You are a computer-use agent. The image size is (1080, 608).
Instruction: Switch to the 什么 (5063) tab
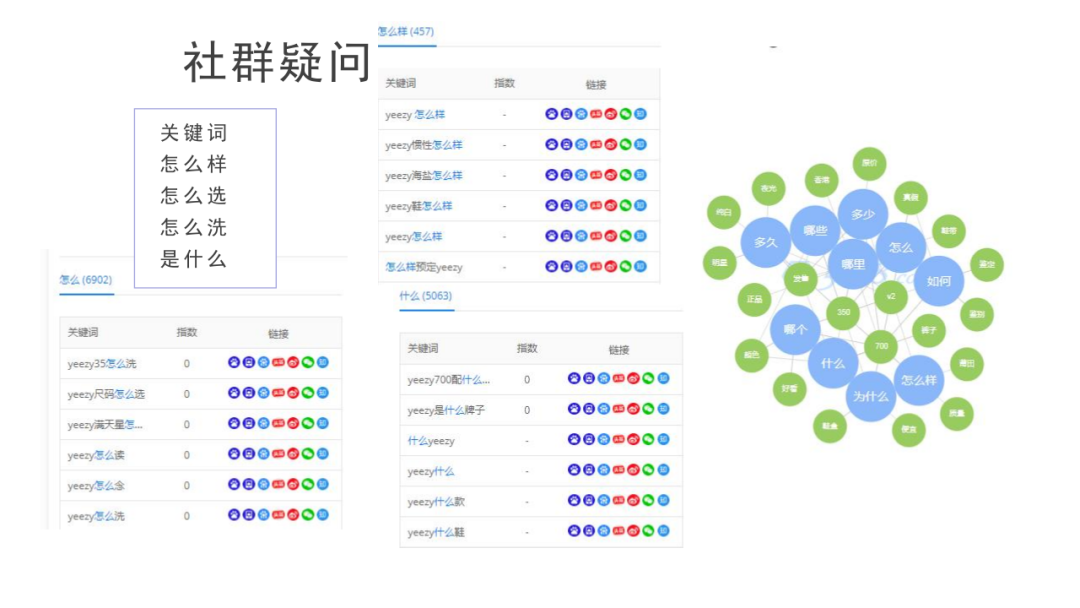pos(426,296)
